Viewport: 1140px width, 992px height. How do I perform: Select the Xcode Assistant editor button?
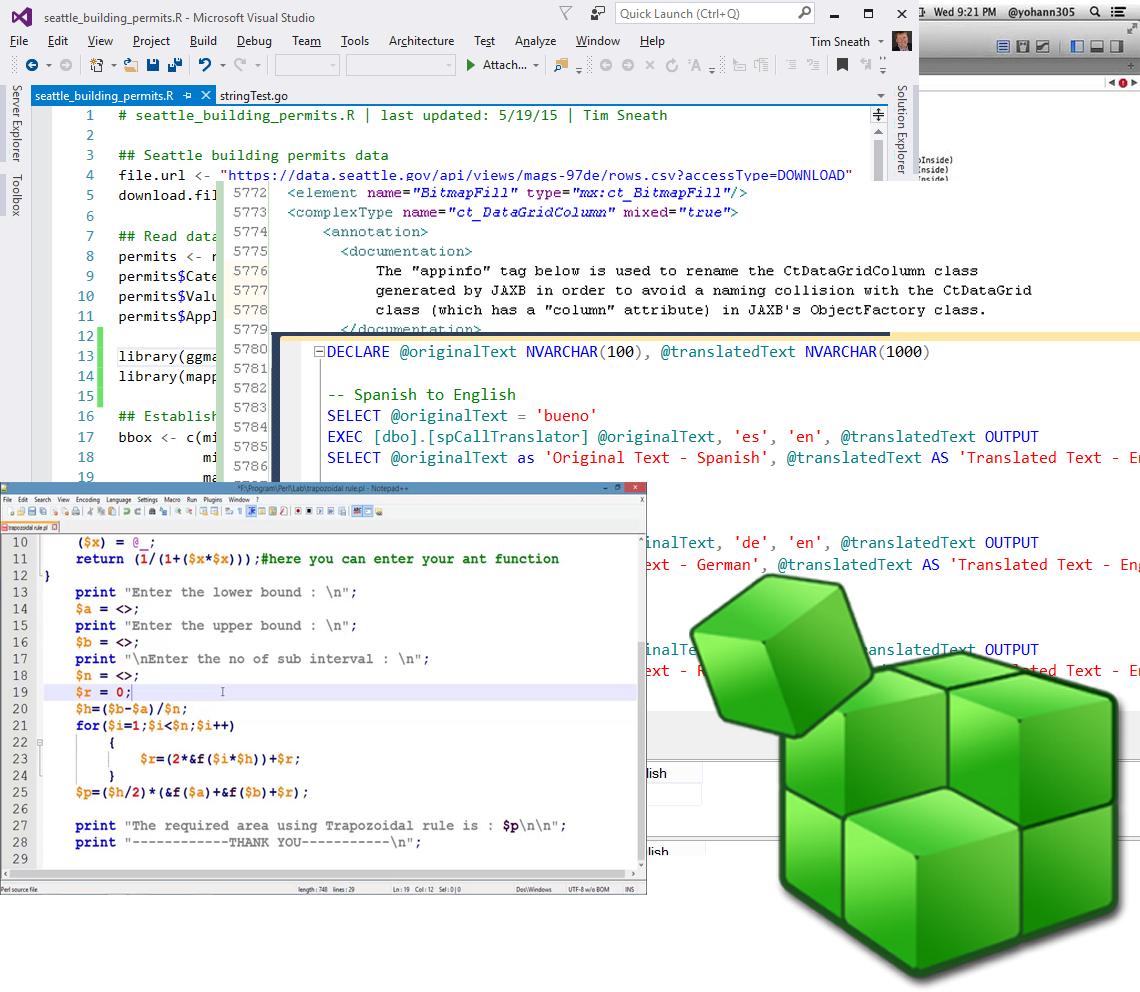point(1023,47)
